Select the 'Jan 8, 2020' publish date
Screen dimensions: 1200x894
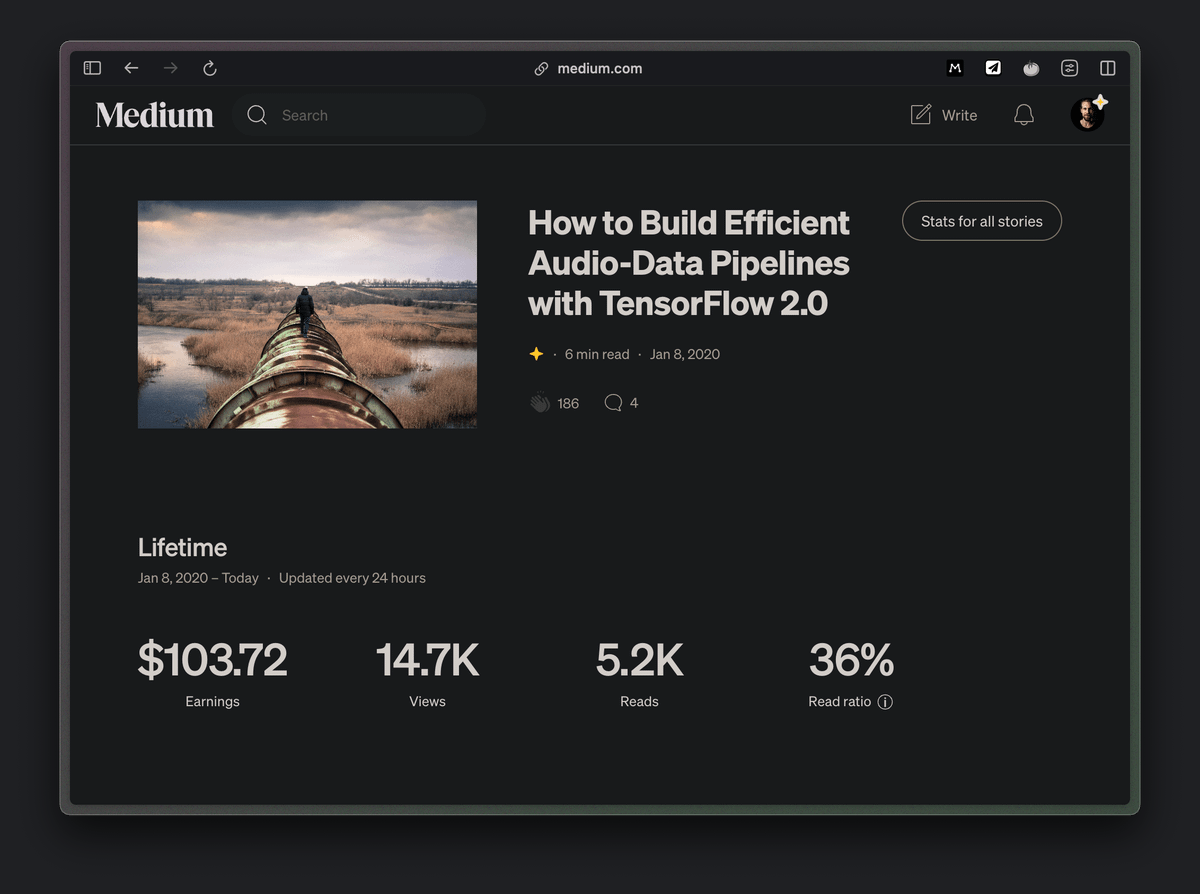click(x=685, y=354)
